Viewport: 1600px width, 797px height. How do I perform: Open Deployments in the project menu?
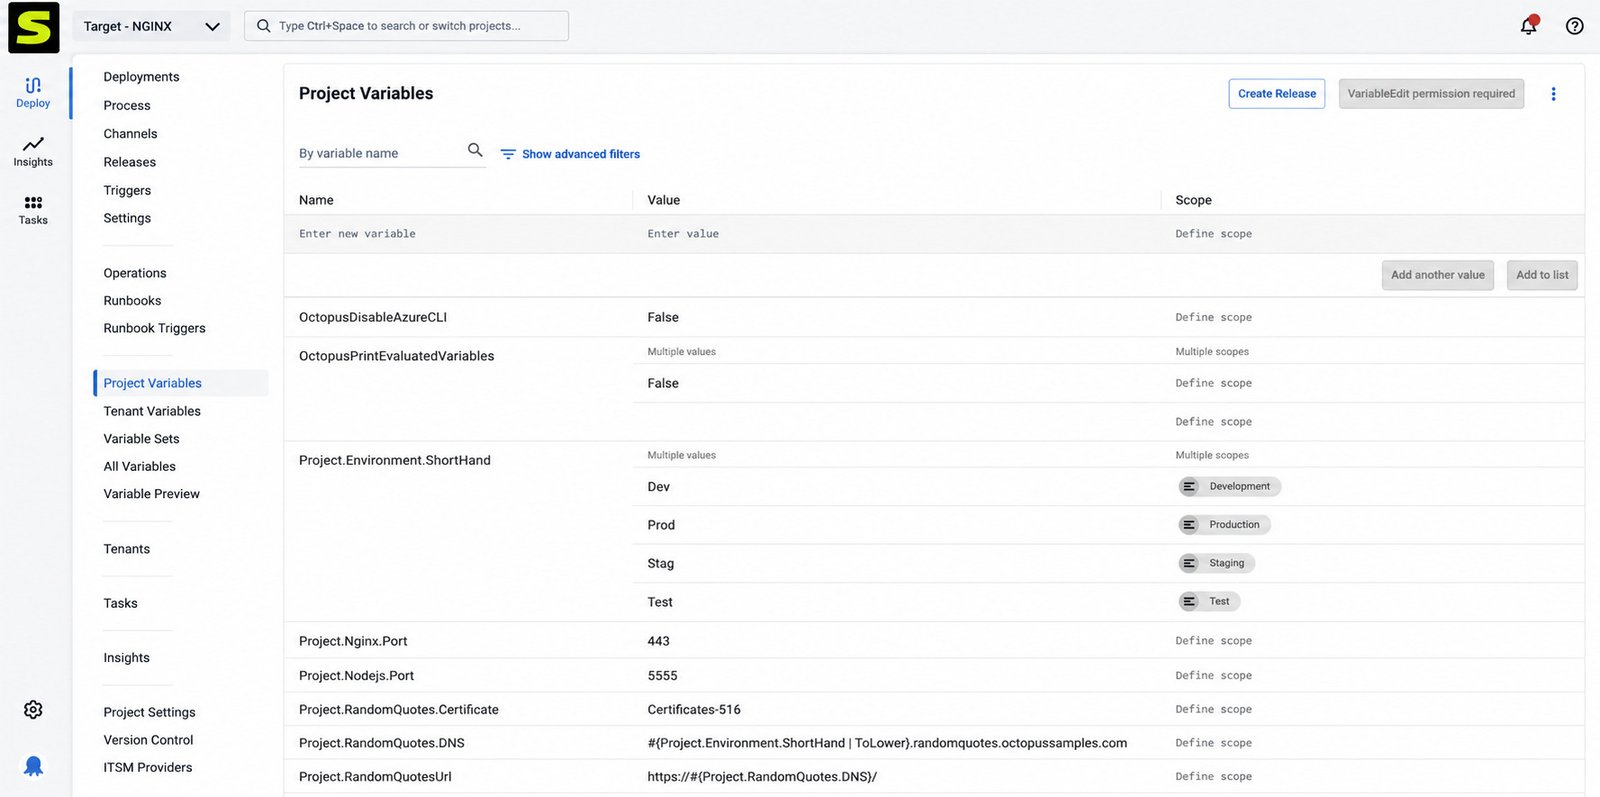click(141, 77)
